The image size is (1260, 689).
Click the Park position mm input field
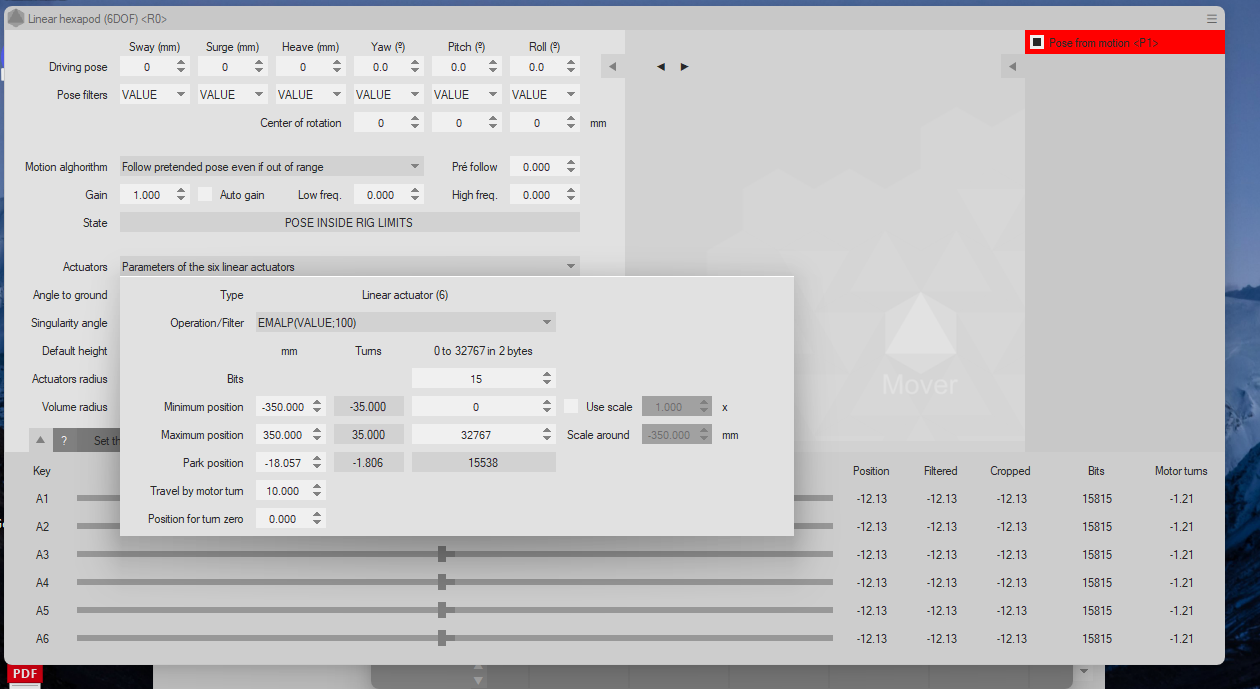click(282, 463)
